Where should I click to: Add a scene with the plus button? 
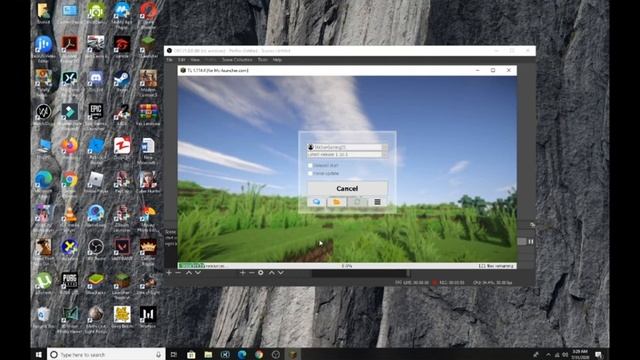coord(169,273)
